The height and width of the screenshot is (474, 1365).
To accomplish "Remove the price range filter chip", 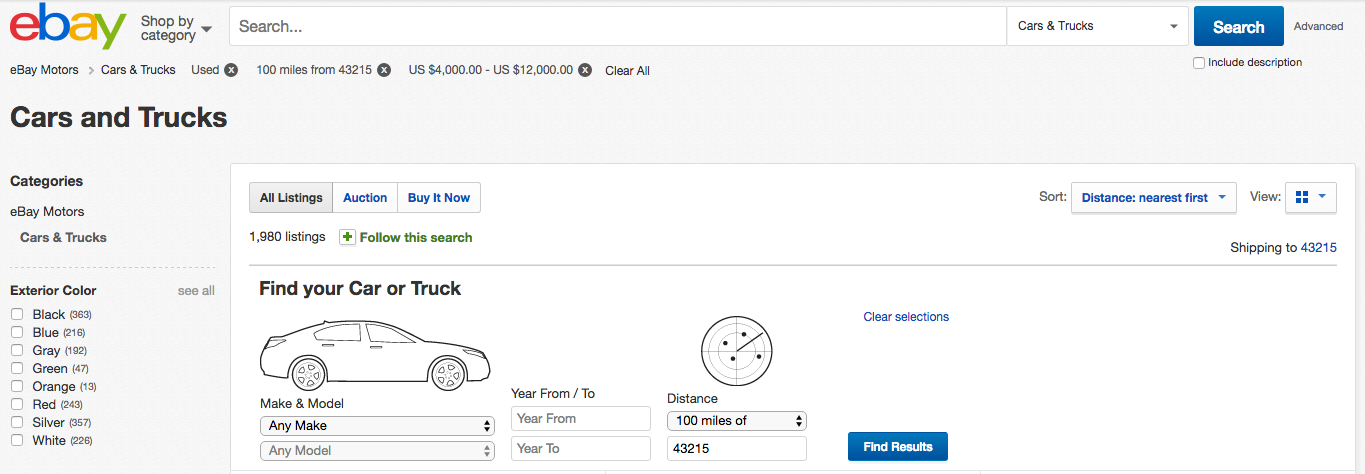I will tap(585, 70).
